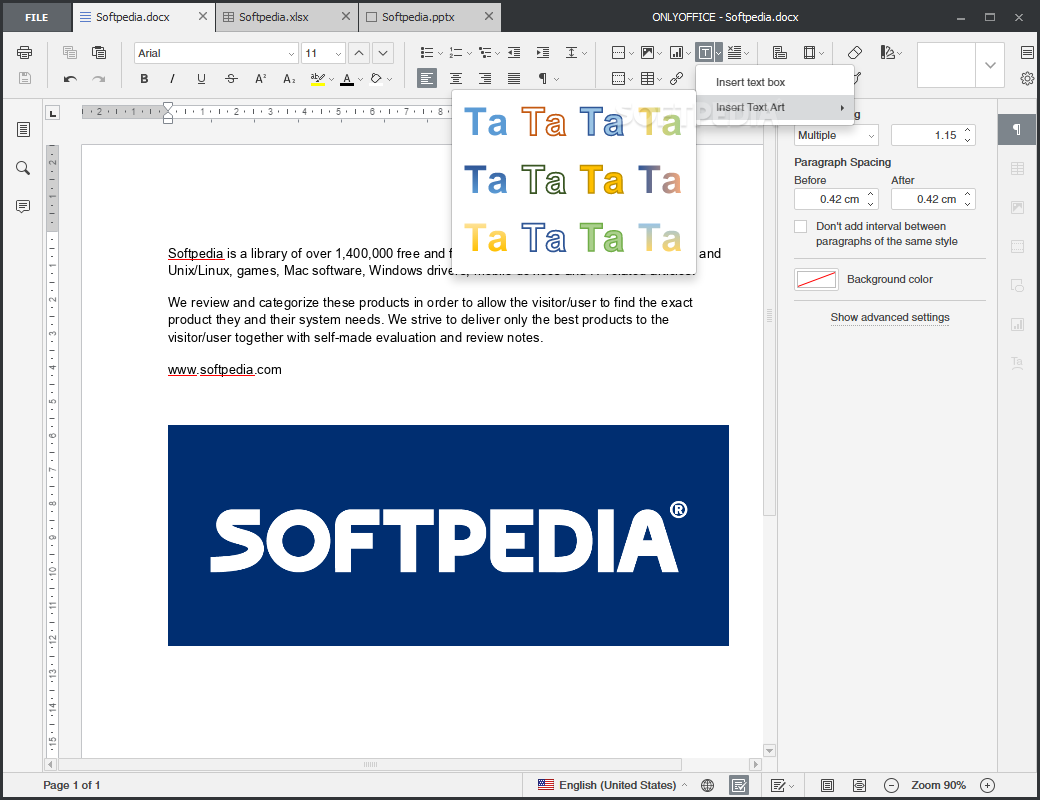Click Fit to page icon
This screenshot has height=800, width=1040.
(827, 785)
